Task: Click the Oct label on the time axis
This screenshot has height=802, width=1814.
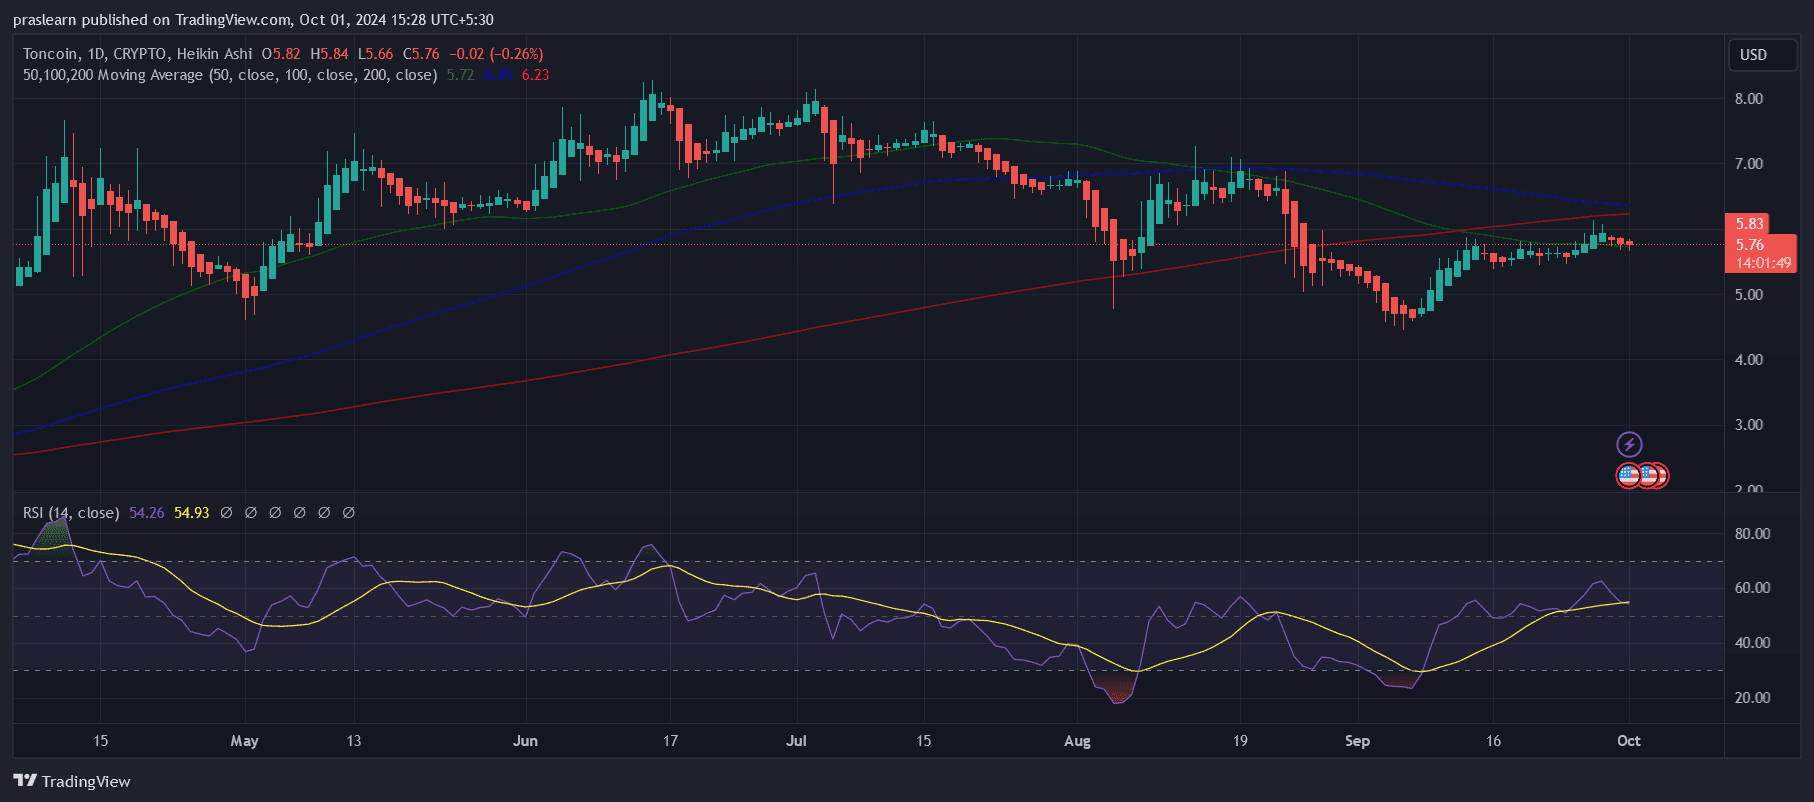Action: [x=1628, y=741]
